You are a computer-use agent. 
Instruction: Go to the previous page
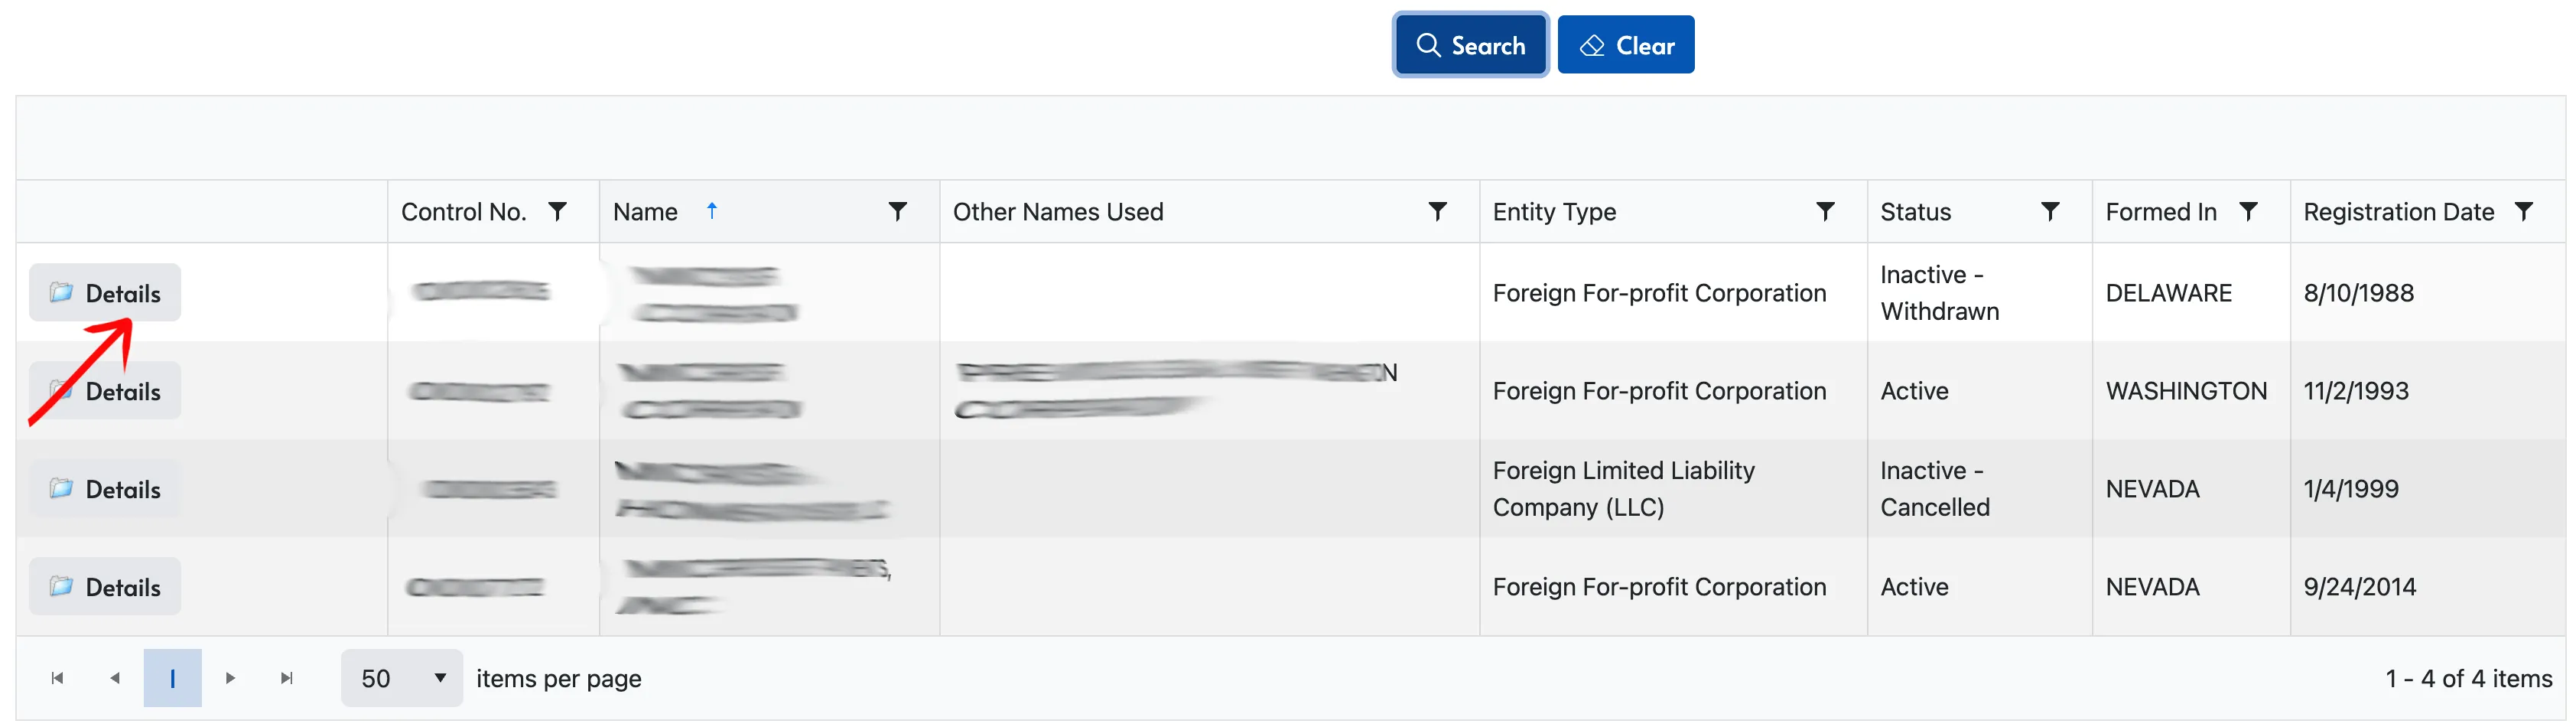pyautogui.click(x=115, y=679)
